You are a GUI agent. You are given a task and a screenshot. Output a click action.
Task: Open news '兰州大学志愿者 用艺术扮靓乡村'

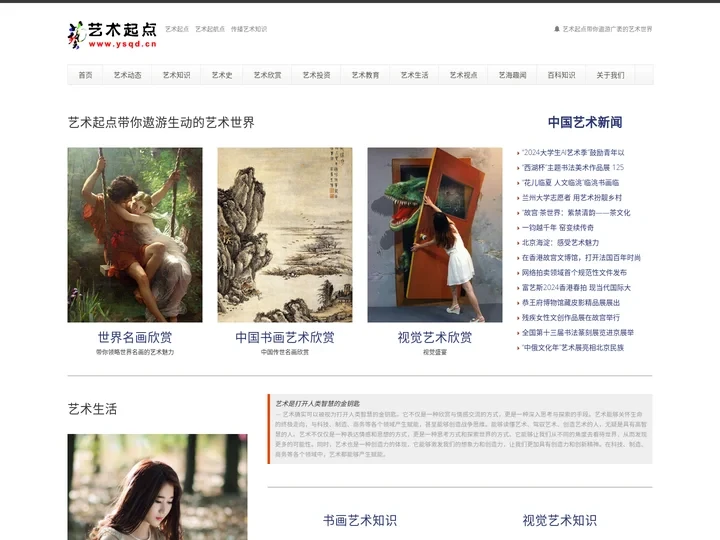coord(572,197)
